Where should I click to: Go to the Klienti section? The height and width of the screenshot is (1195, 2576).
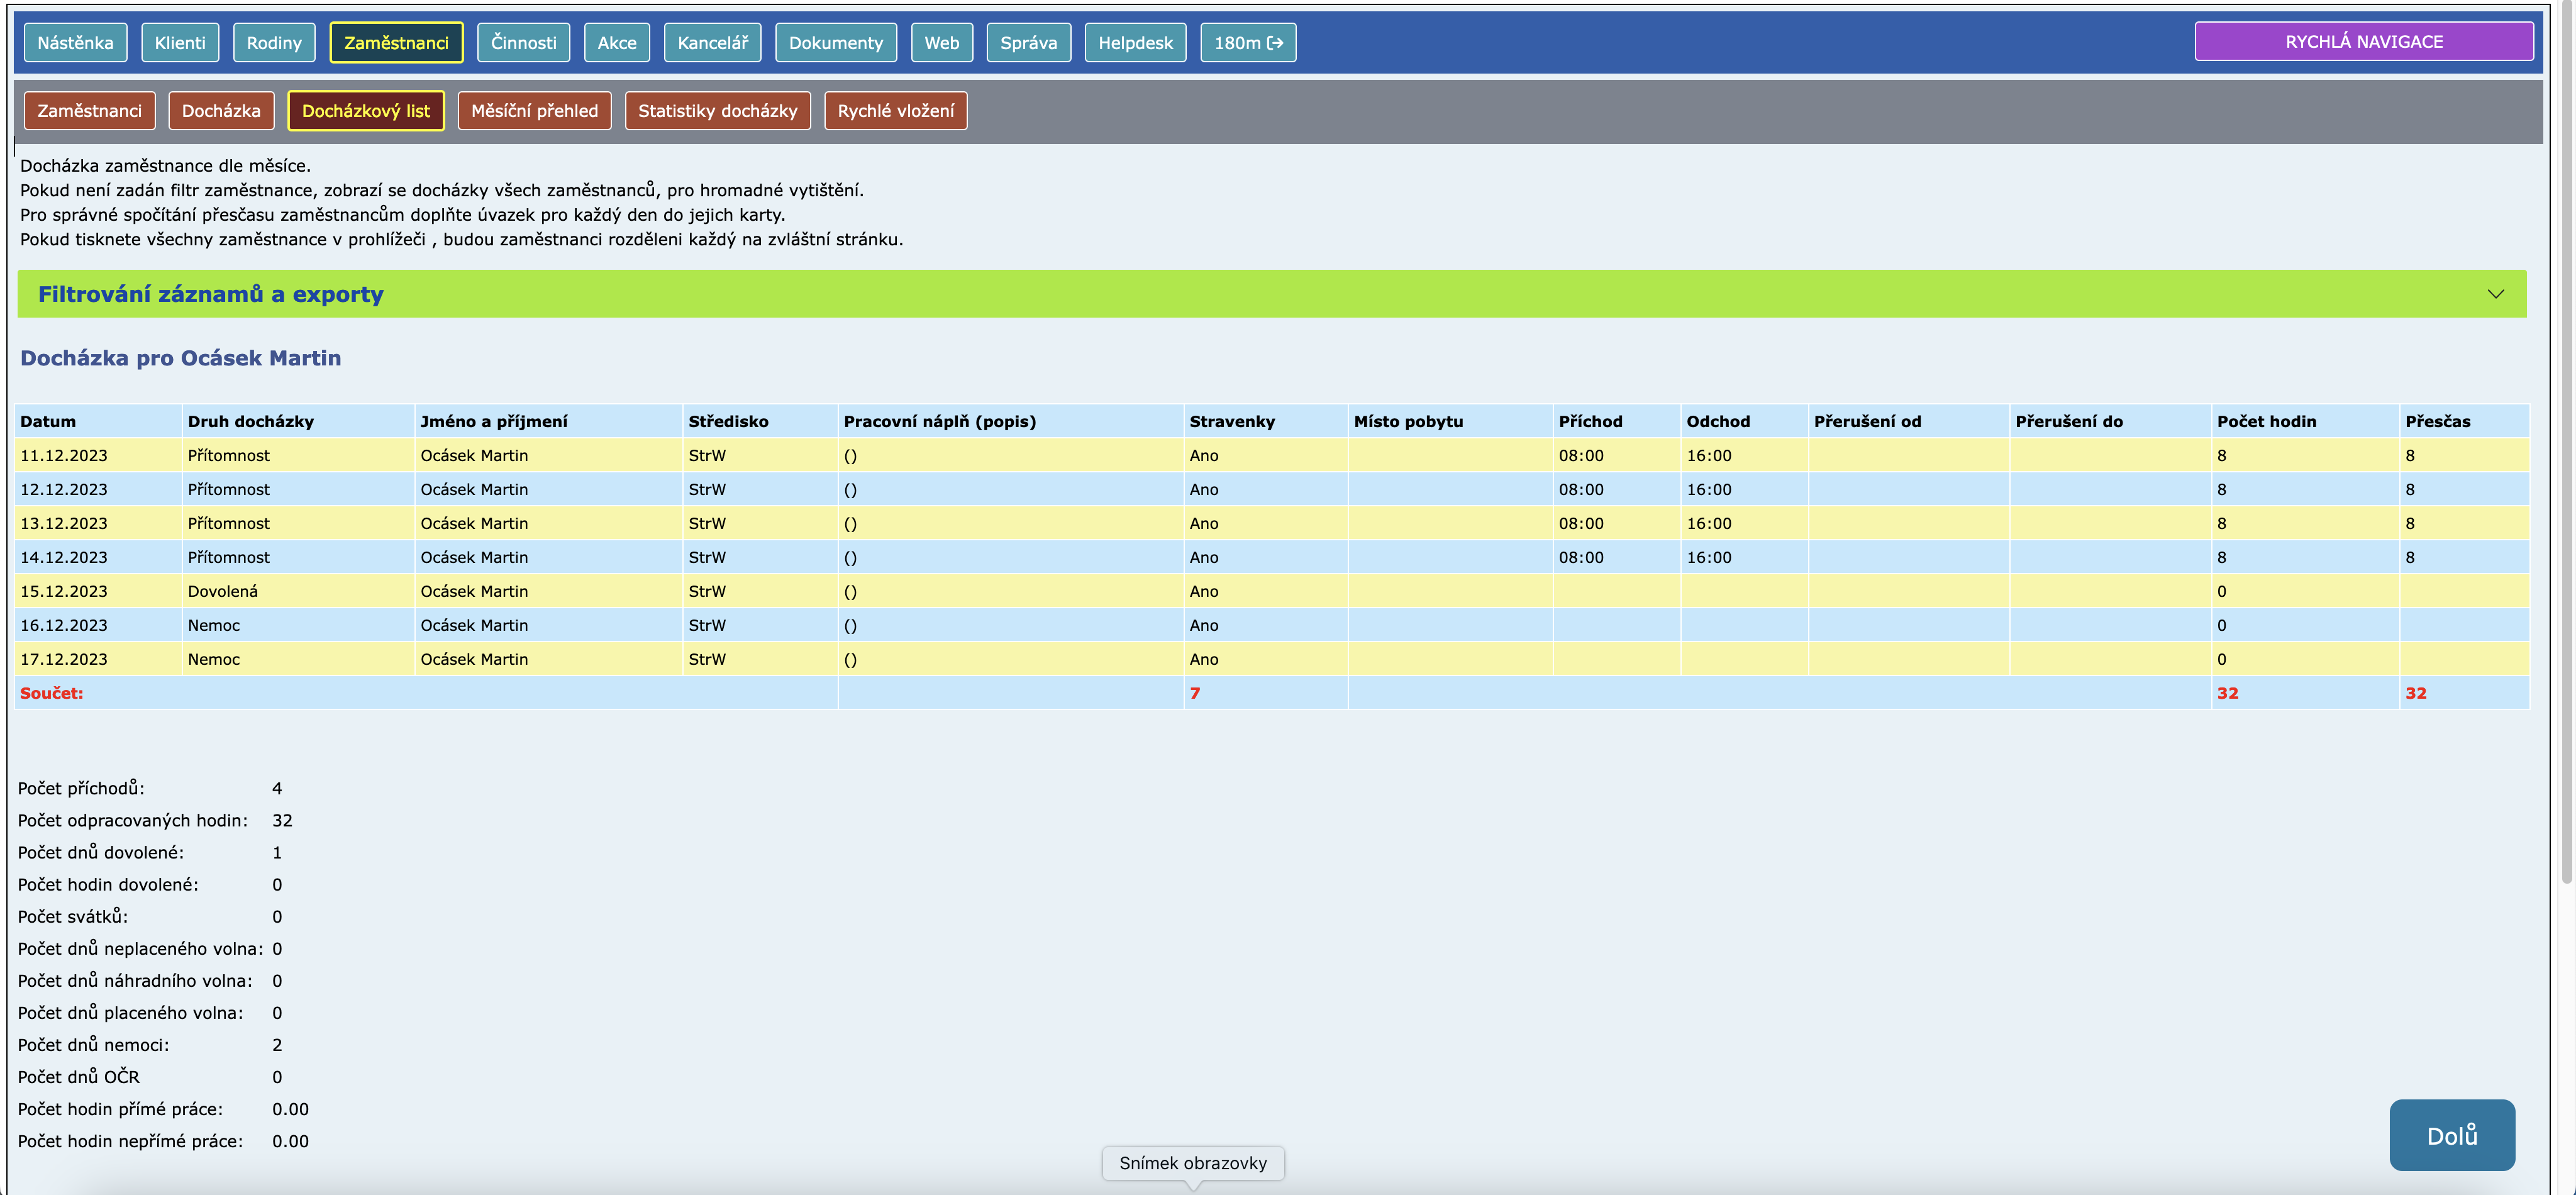point(180,43)
